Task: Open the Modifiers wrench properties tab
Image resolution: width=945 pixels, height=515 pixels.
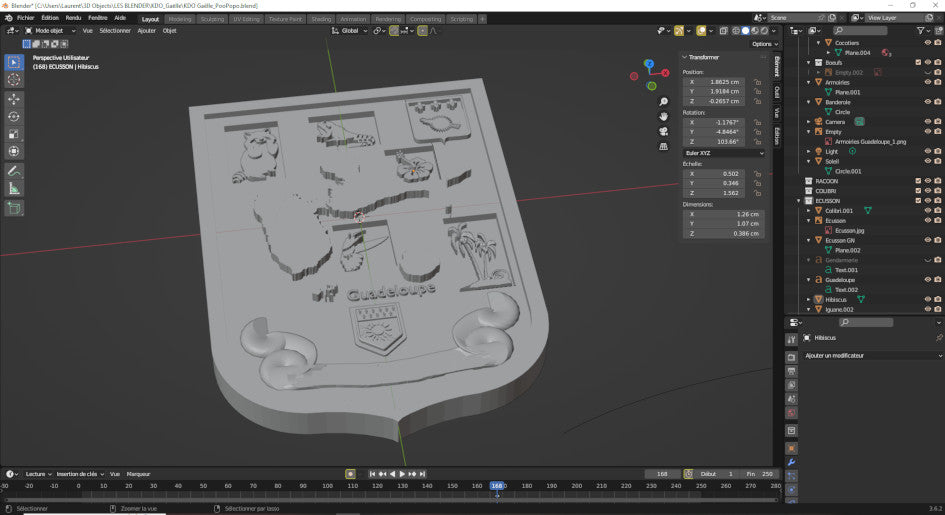Action: (x=791, y=463)
